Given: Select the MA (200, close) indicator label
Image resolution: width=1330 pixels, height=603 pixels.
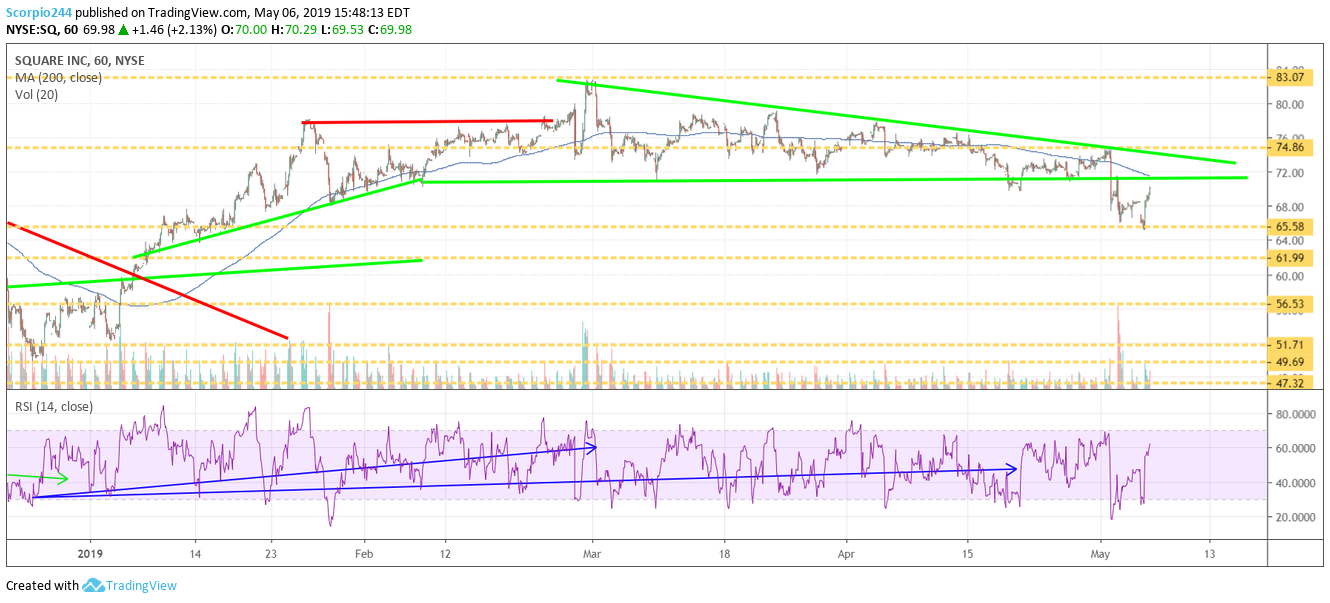Looking at the screenshot, I should click(x=58, y=78).
